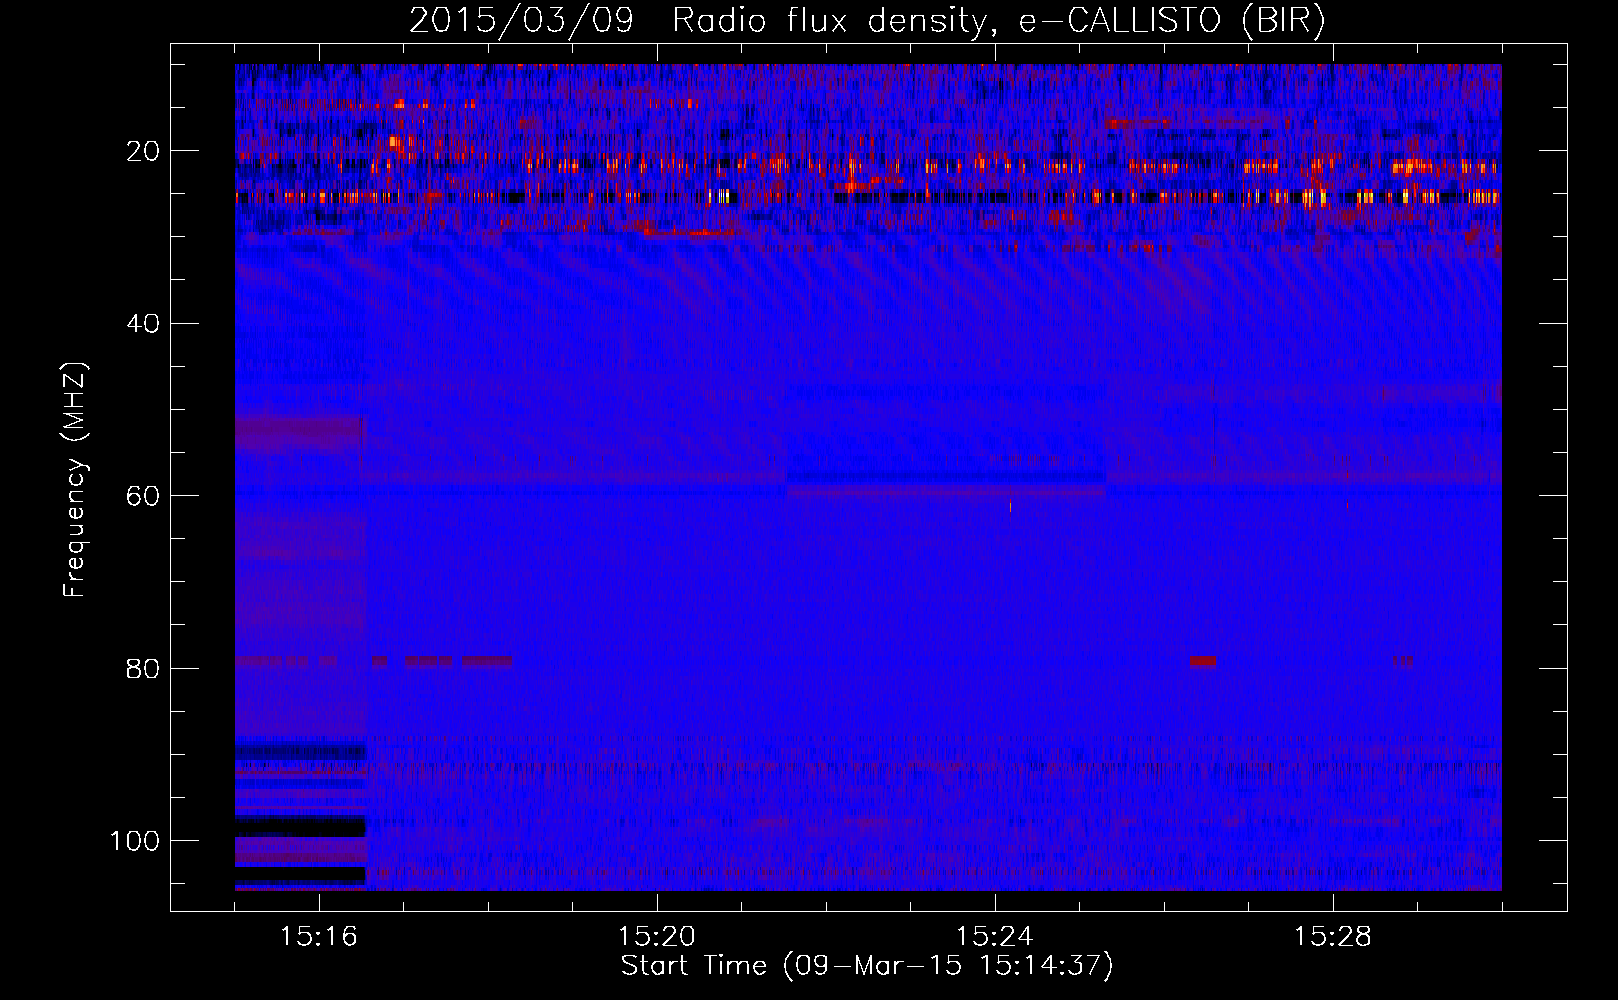Click the plot title '2015/03/09 Radio flux density'
The width and height of the screenshot is (1618, 1000).
868,21
